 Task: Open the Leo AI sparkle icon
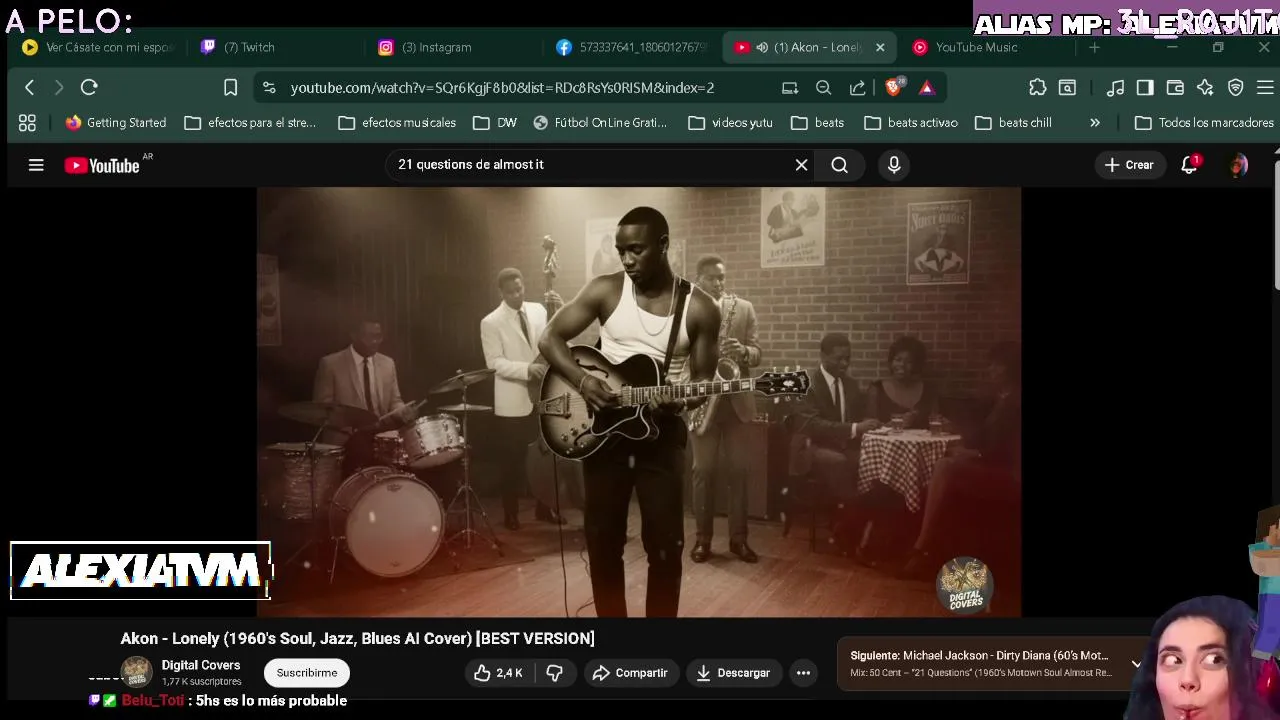(x=1205, y=88)
